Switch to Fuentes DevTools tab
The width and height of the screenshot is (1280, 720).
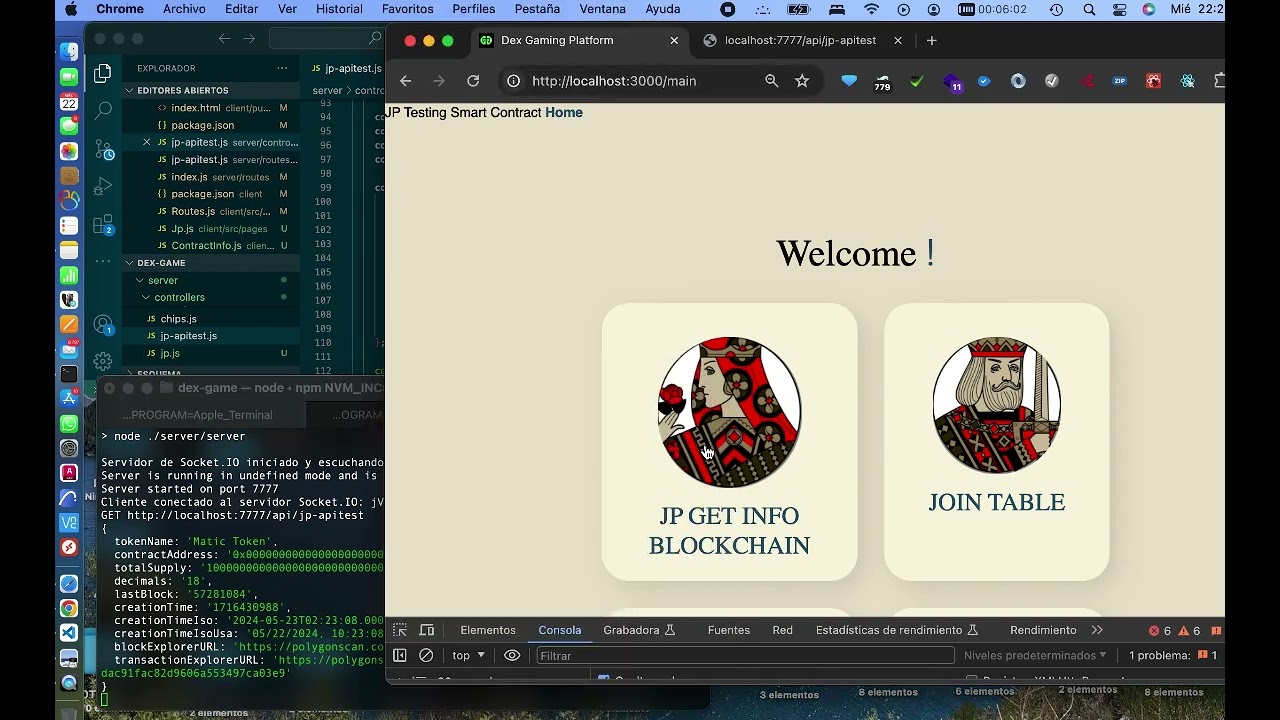(x=729, y=630)
